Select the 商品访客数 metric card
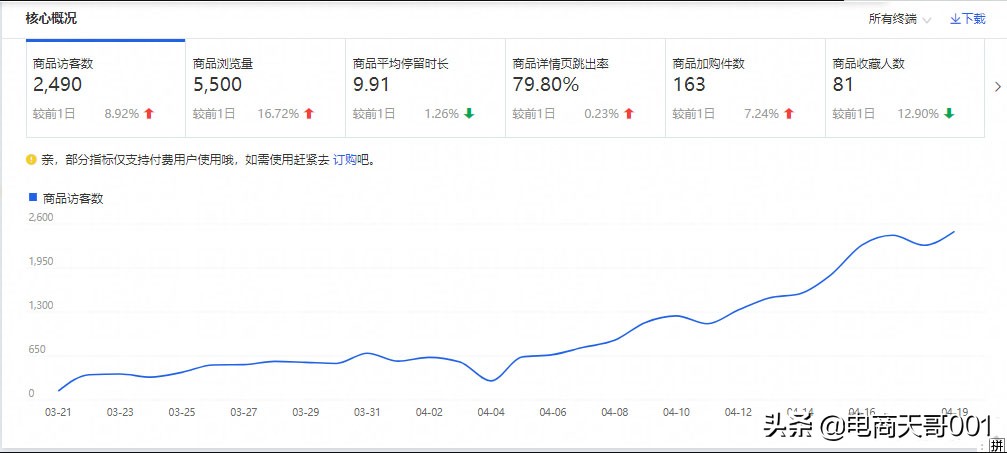 click(x=106, y=88)
